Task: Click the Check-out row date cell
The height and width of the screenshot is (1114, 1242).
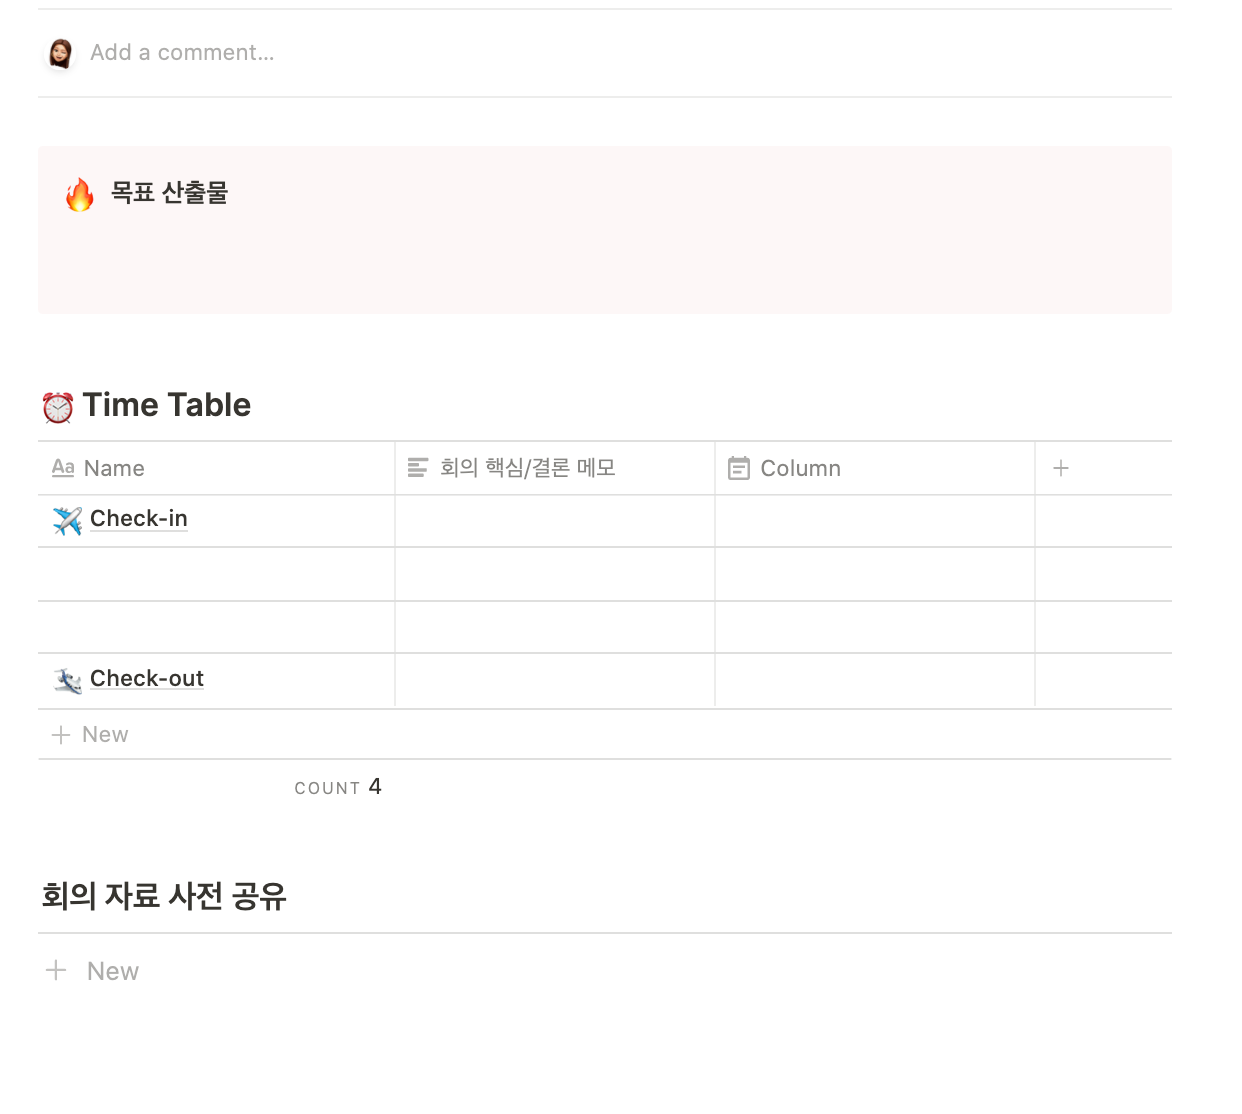Action: click(x=875, y=681)
